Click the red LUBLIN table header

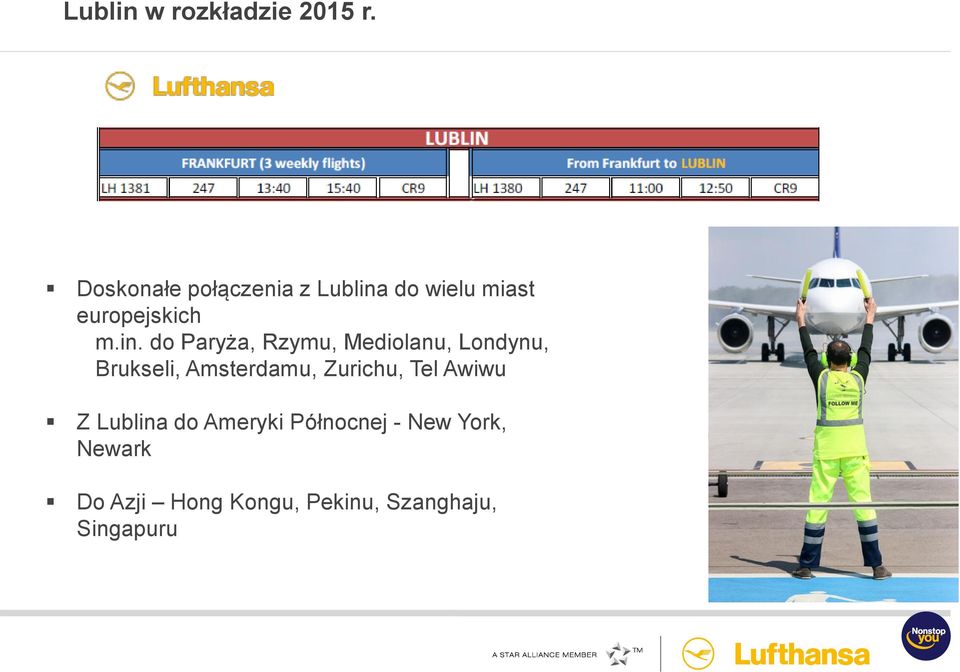(x=458, y=138)
